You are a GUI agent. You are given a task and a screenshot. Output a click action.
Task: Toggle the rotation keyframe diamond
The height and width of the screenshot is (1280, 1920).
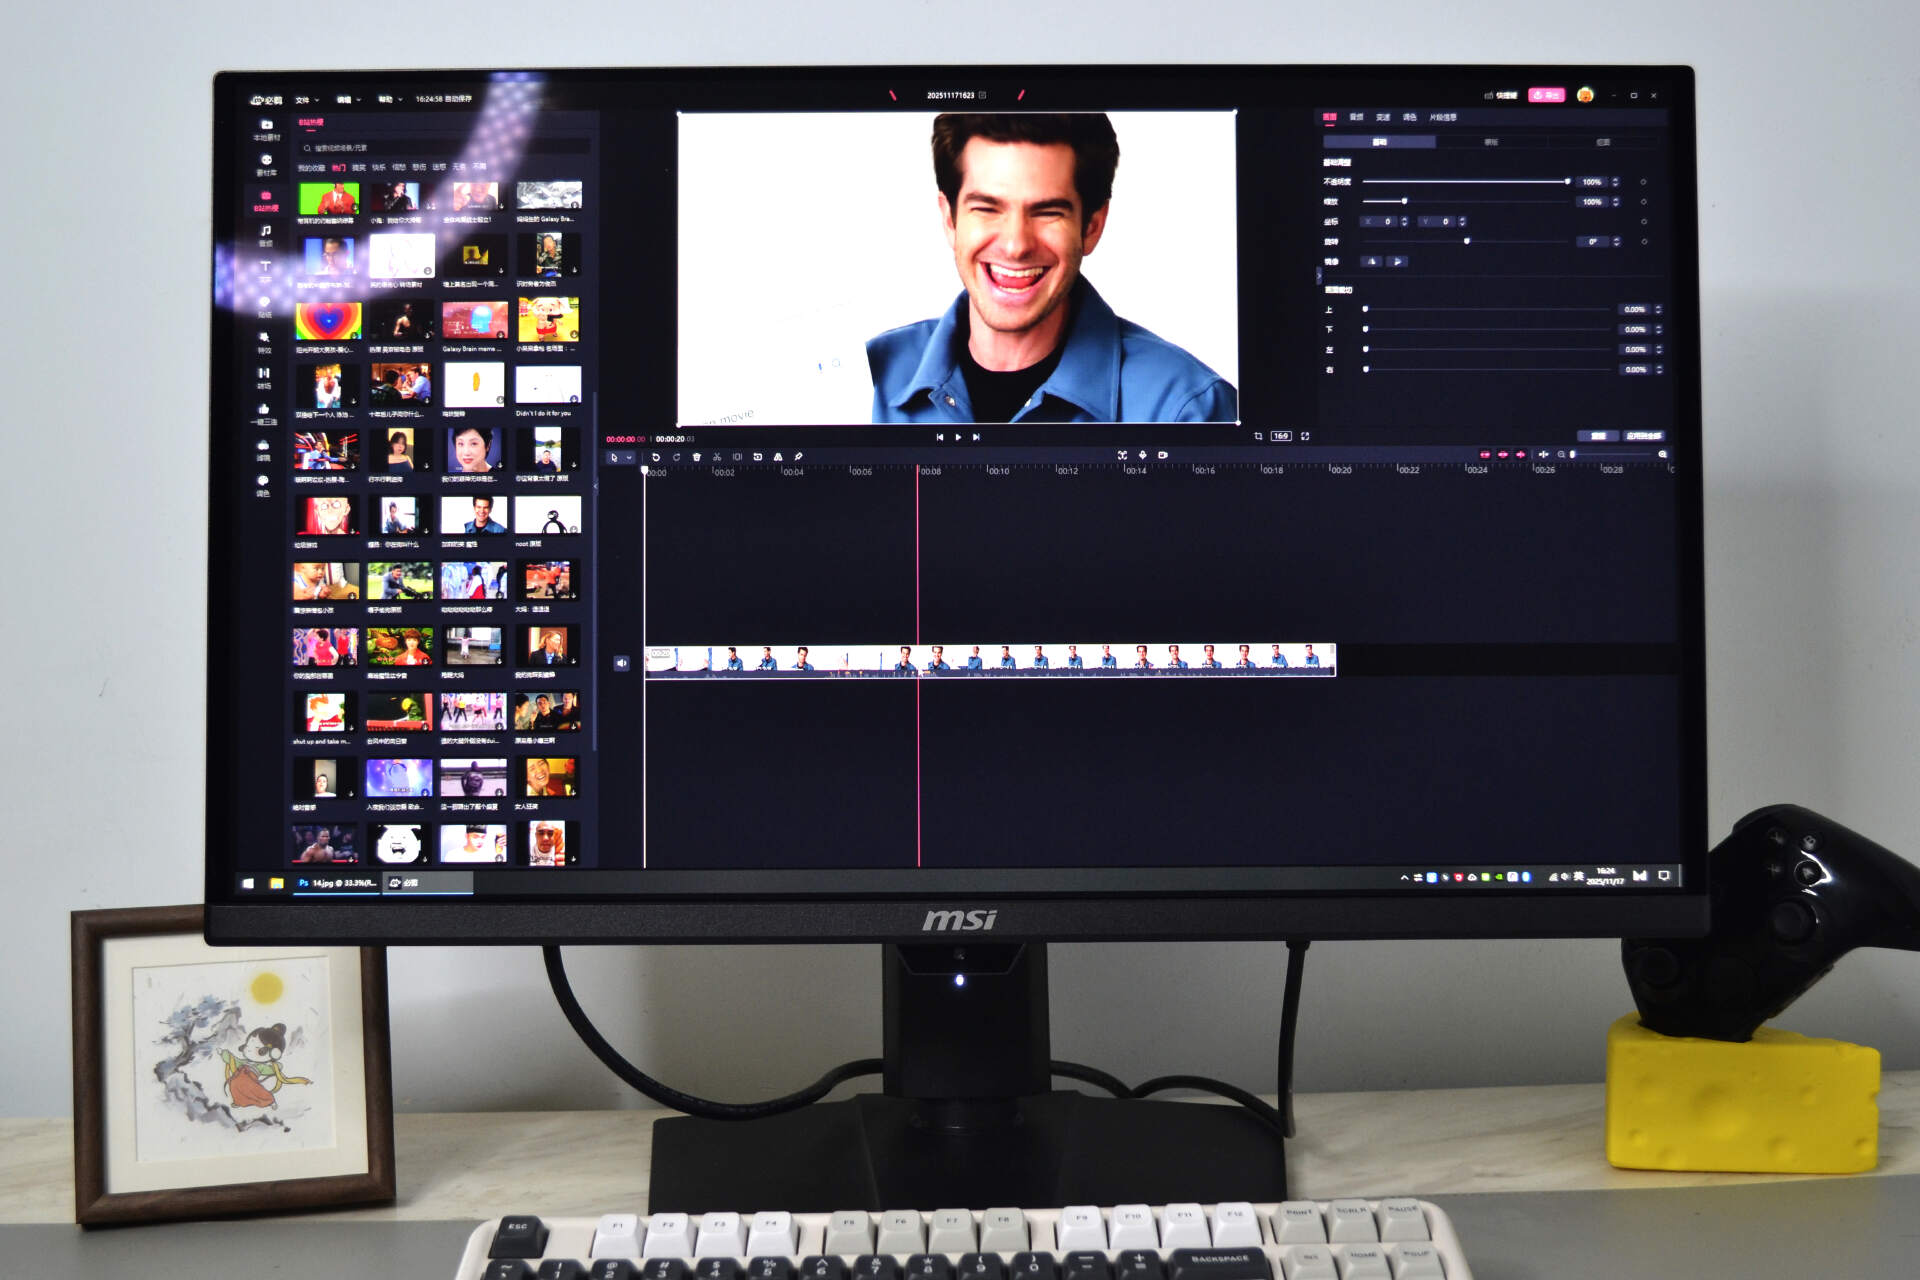1643,242
